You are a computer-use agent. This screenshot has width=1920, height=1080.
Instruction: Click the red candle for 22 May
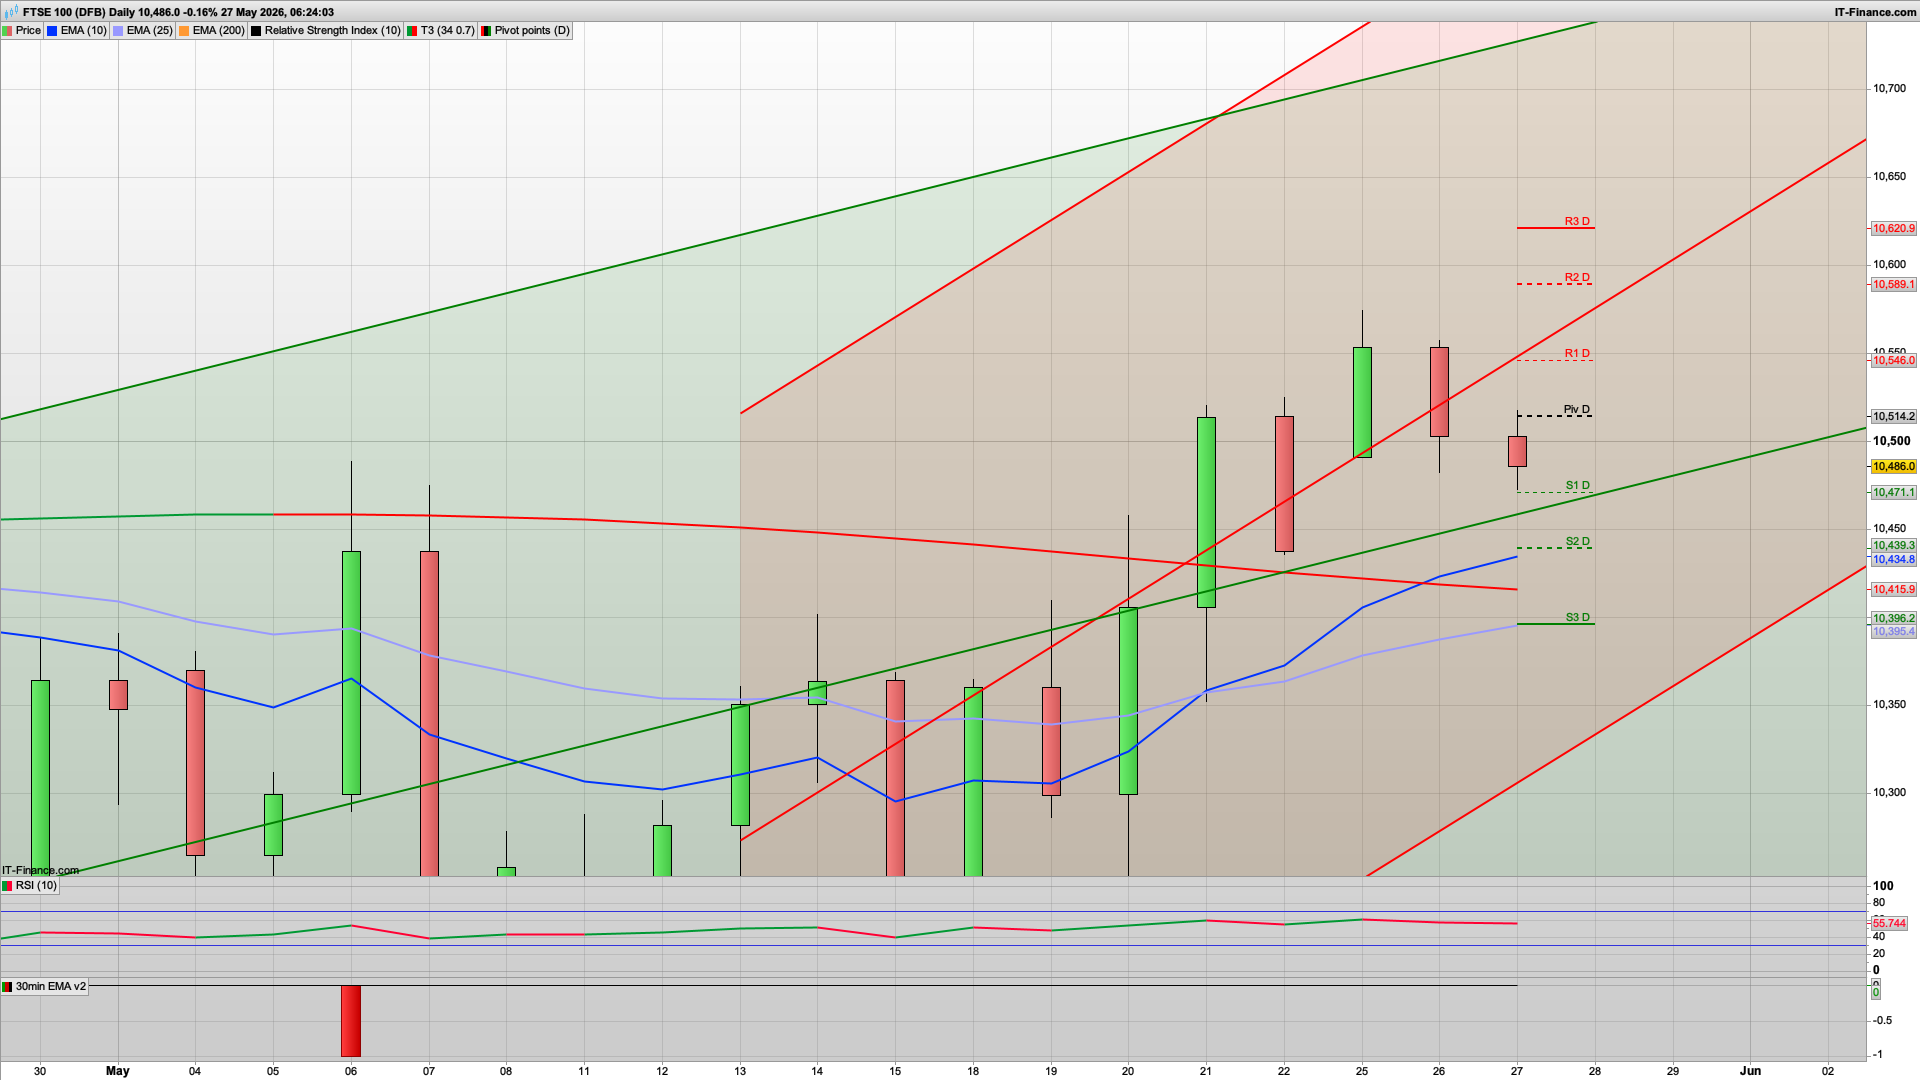click(1284, 484)
